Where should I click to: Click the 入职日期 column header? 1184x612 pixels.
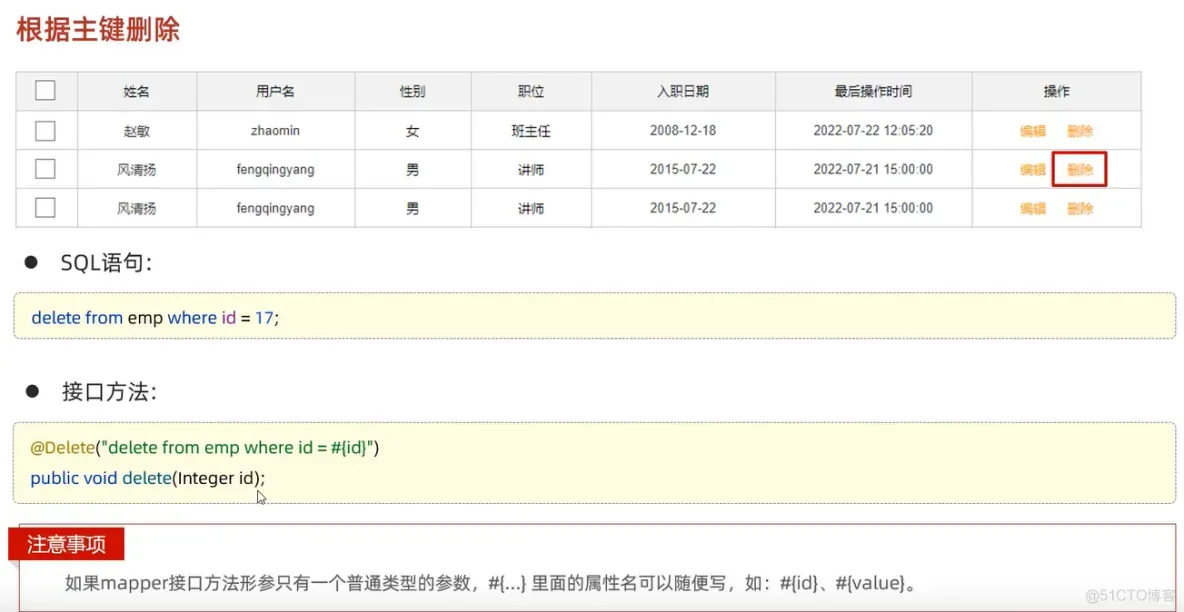(683, 91)
